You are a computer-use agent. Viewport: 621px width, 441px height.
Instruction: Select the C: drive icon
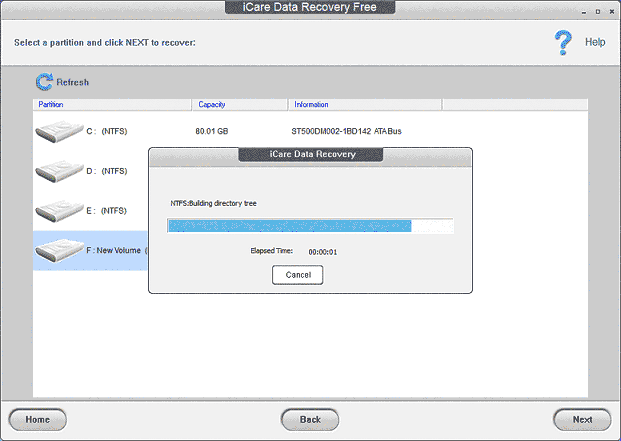point(59,131)
